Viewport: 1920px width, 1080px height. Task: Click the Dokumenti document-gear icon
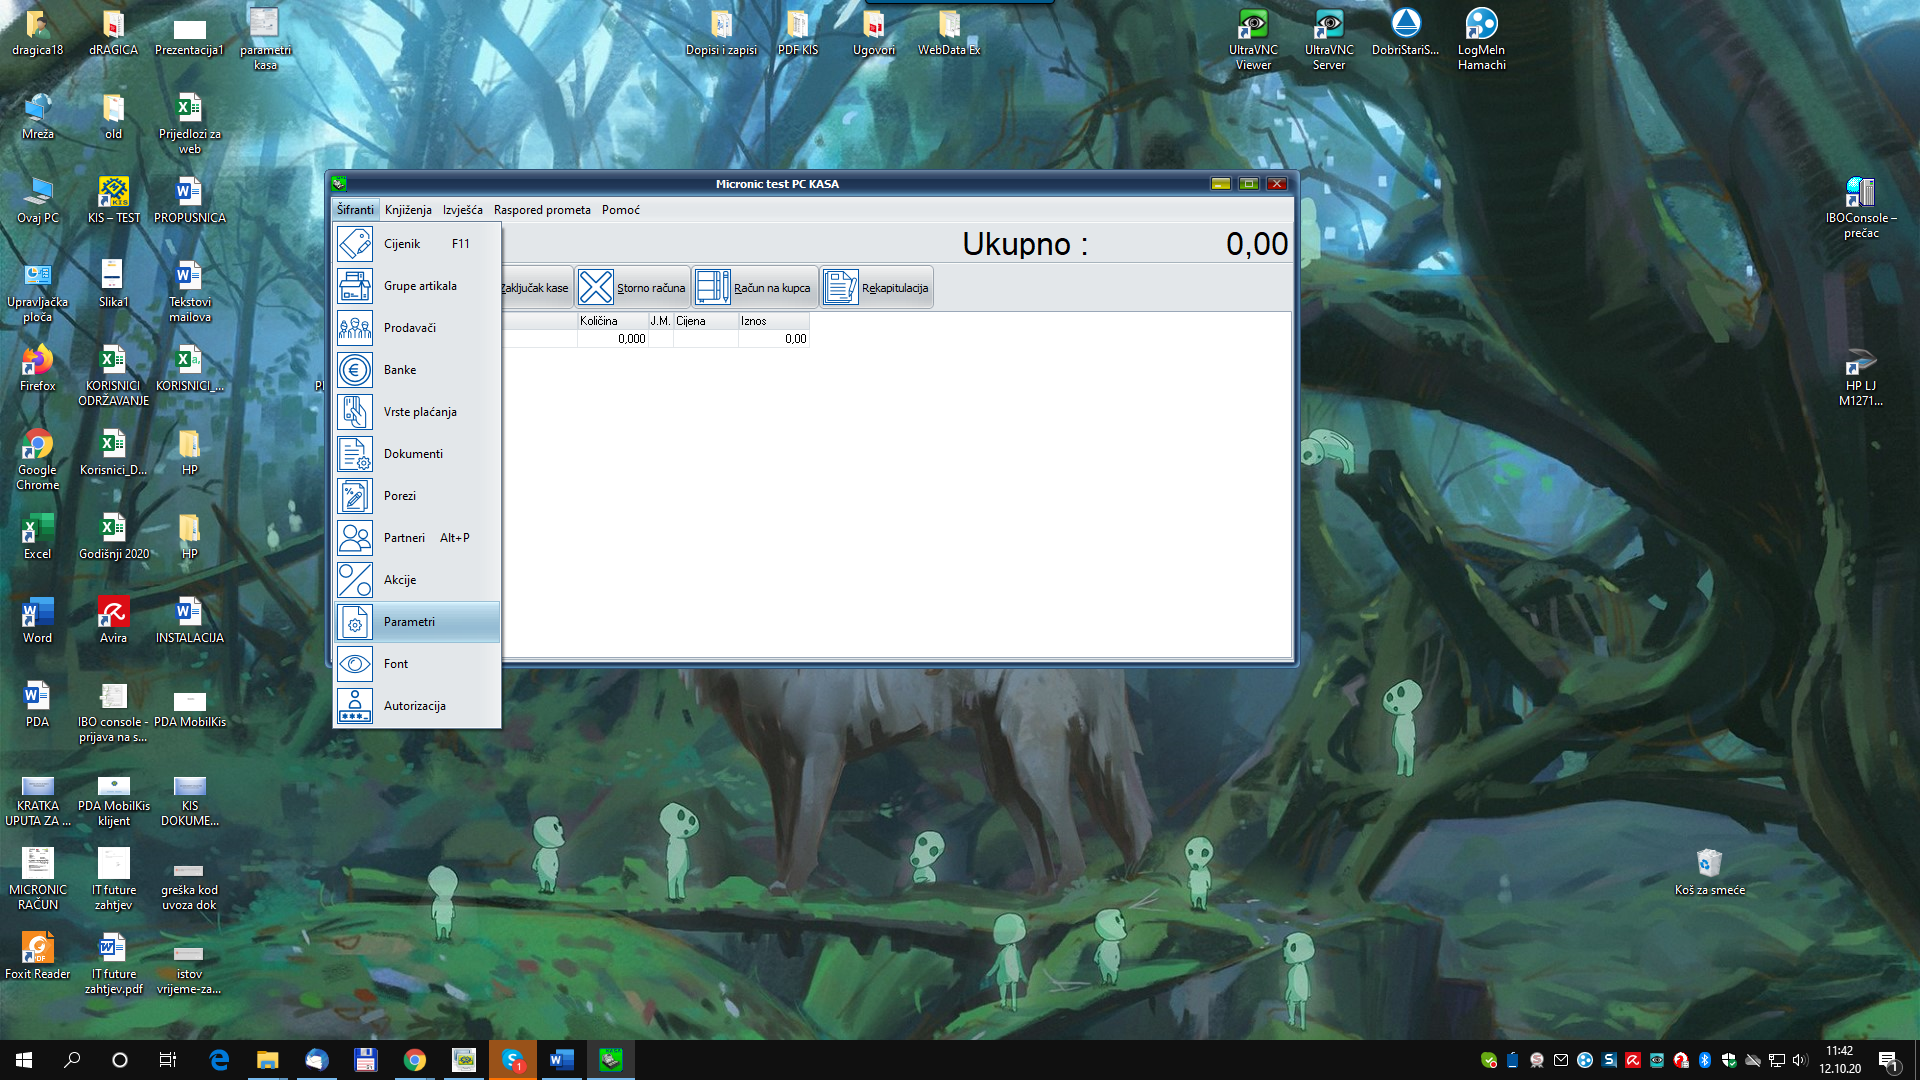(x=355, y=454)
